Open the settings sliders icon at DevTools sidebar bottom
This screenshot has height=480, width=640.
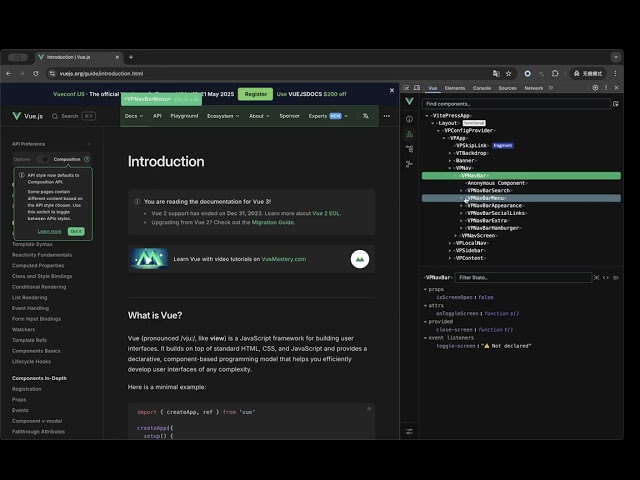[x=409, y=431]
